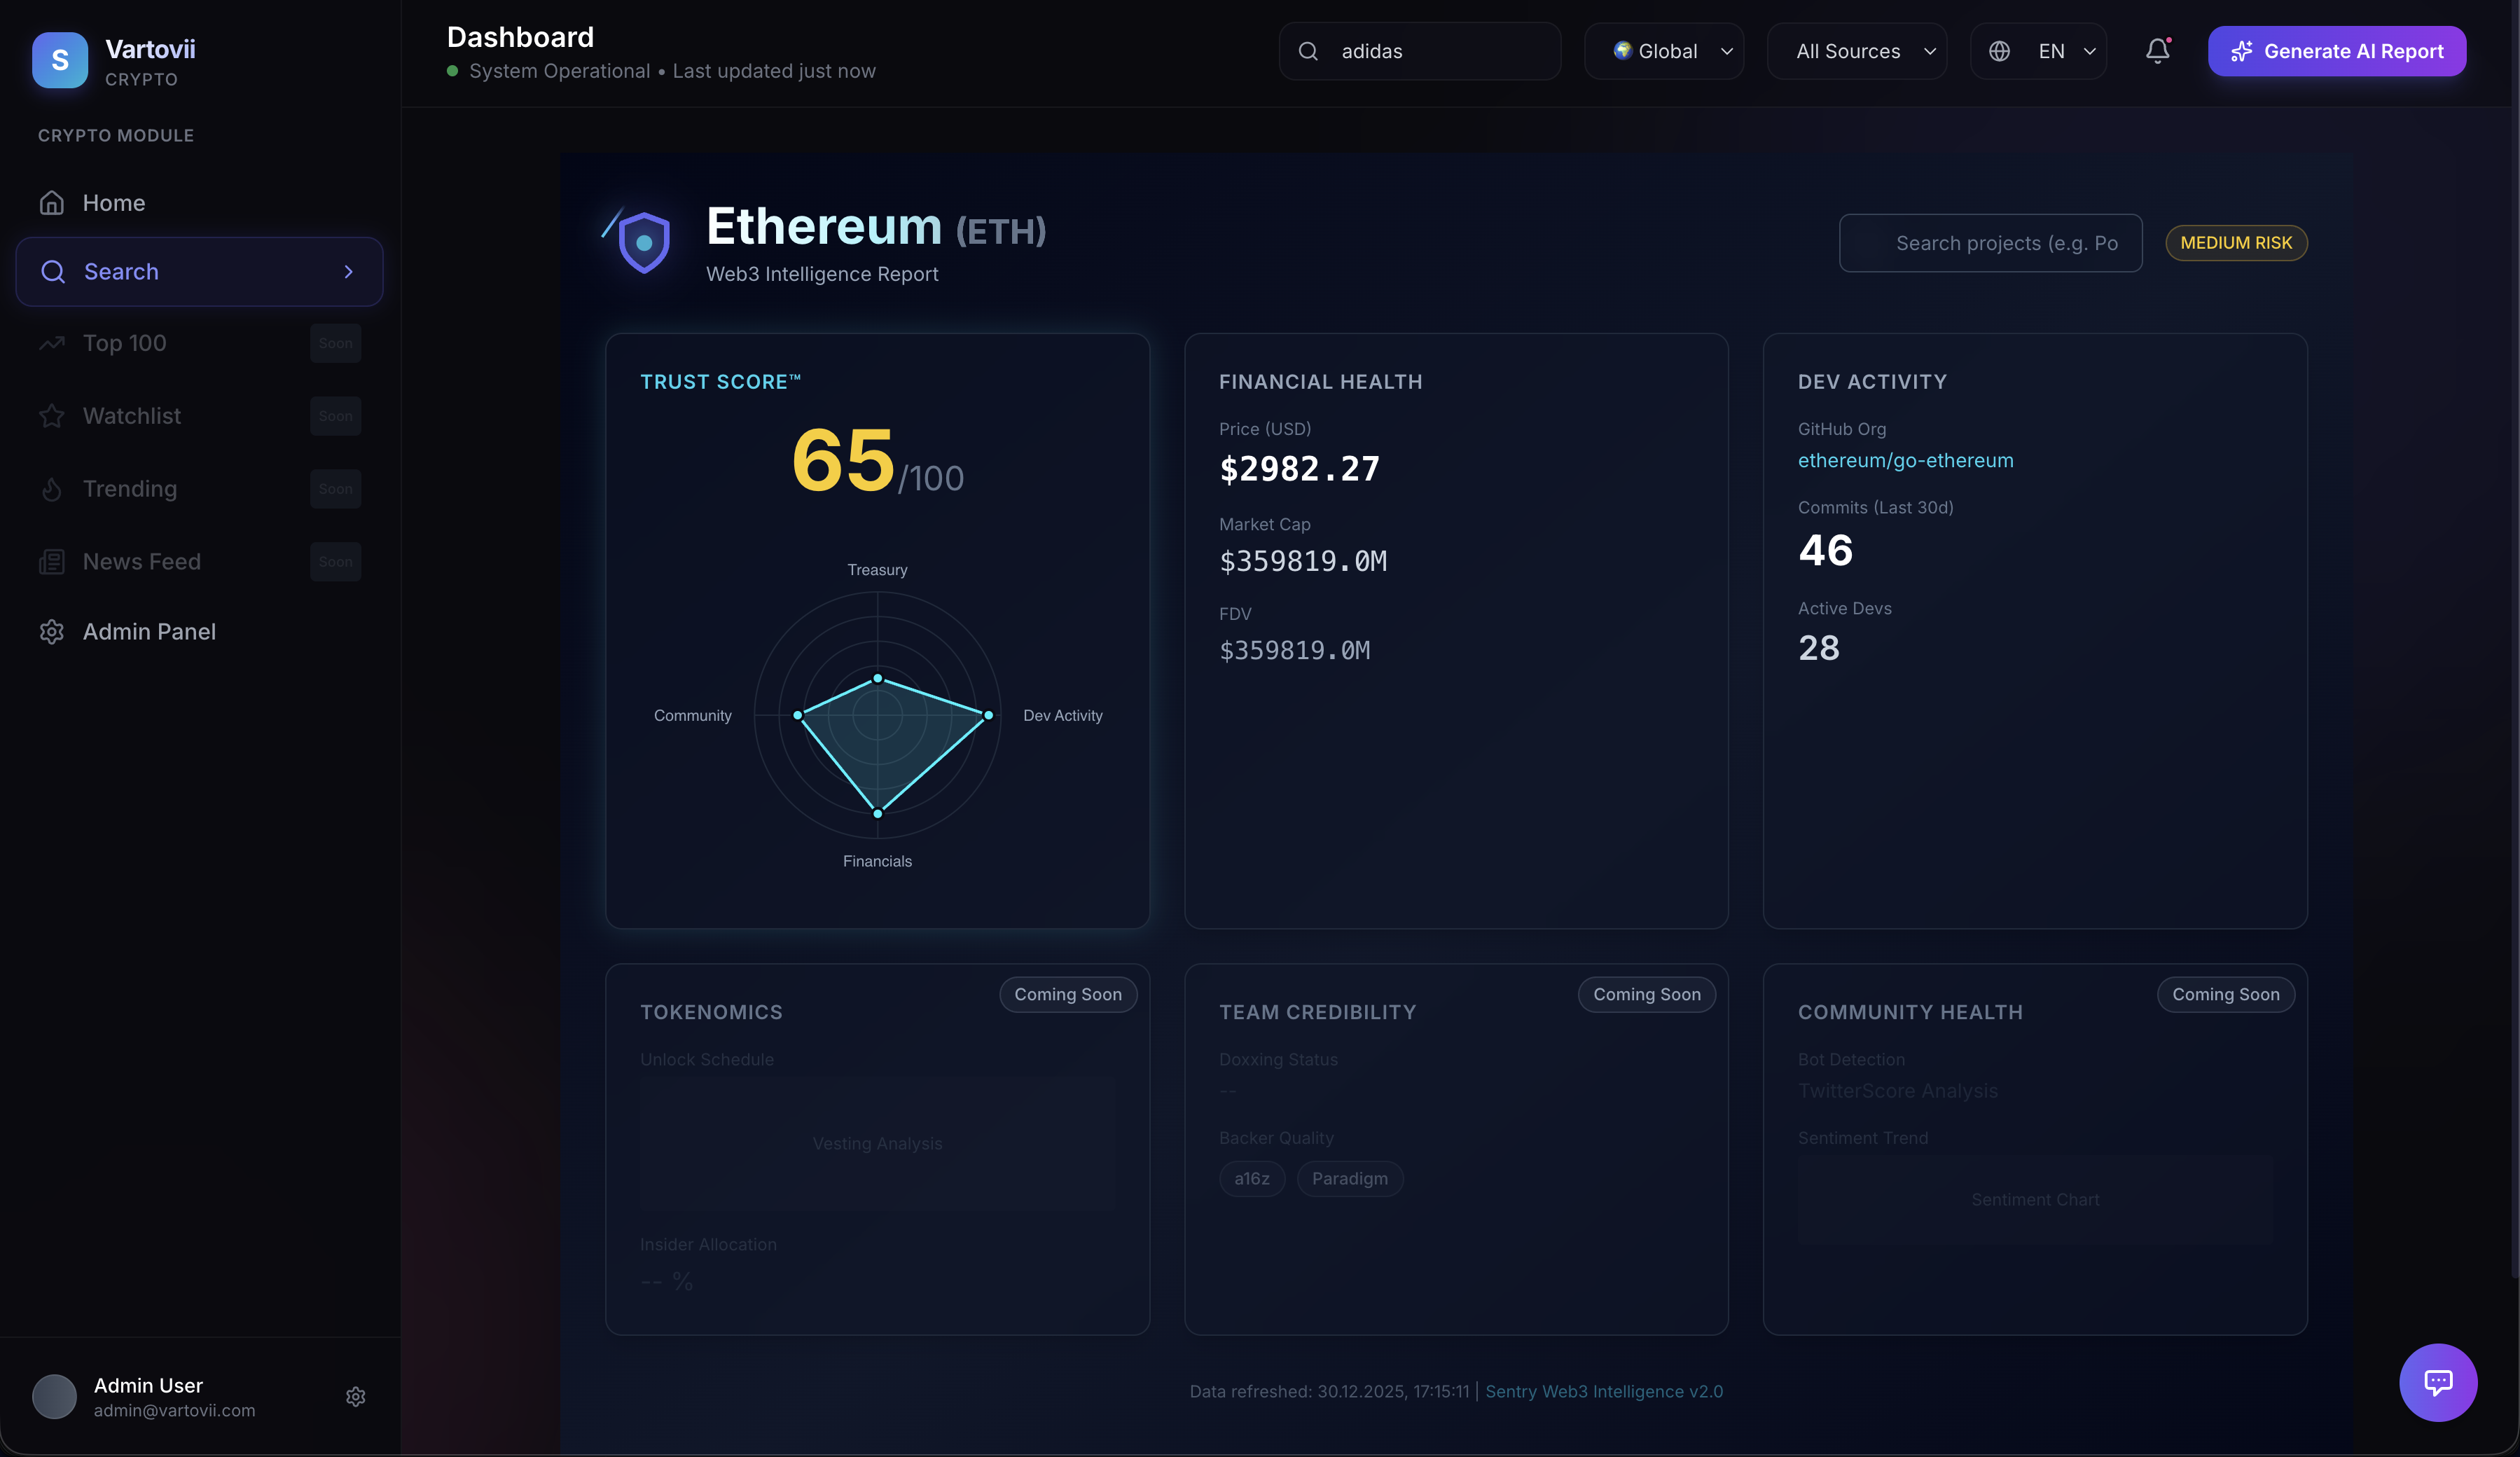Expand the All Sources dropdown
This screenshot has height=1457, width=2520.
[1856, 51]
